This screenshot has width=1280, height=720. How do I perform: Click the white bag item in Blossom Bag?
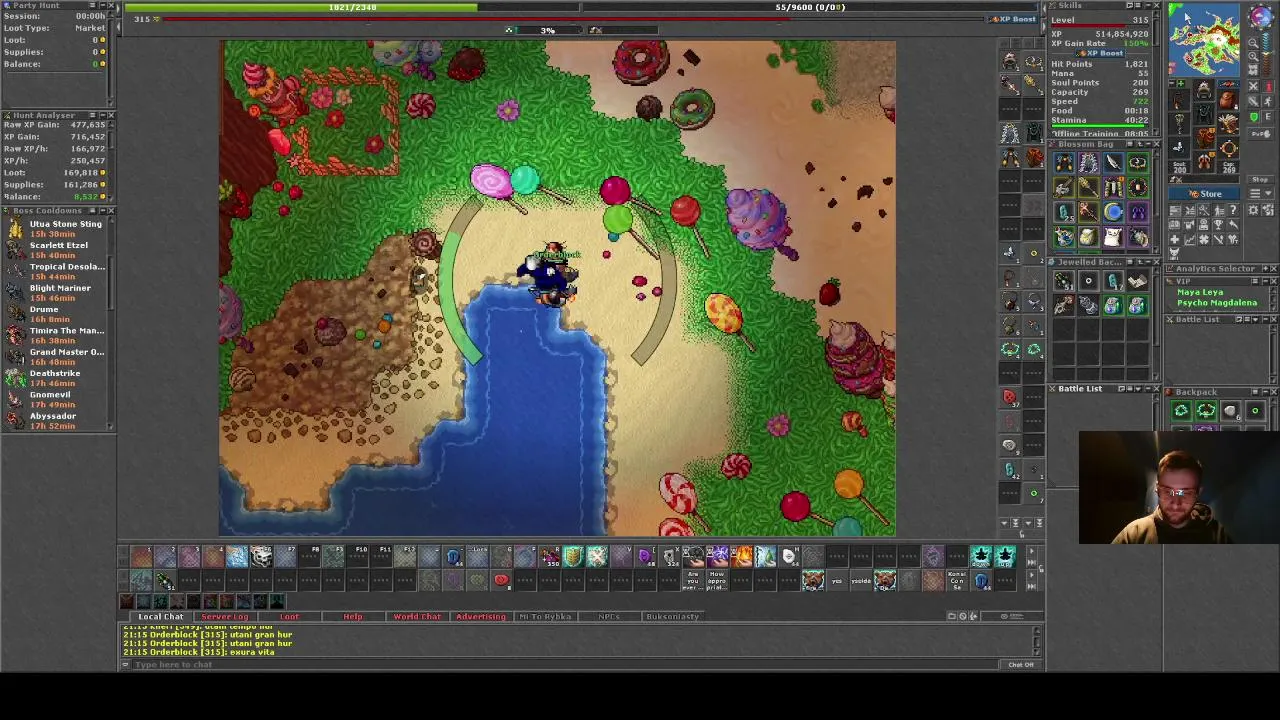[1113, 236]
